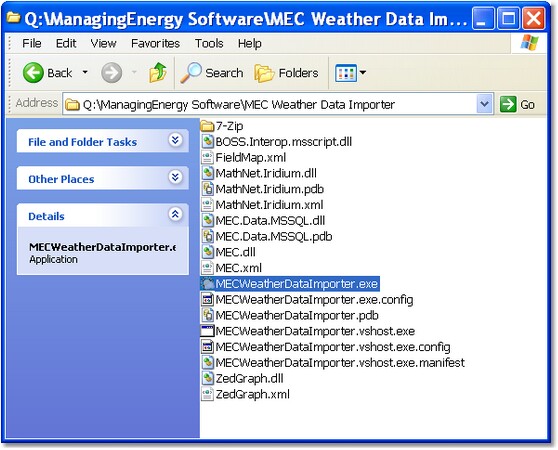Open the Tools menu
The width and height of the screenshot is (558, 450).
coord(209,43)
